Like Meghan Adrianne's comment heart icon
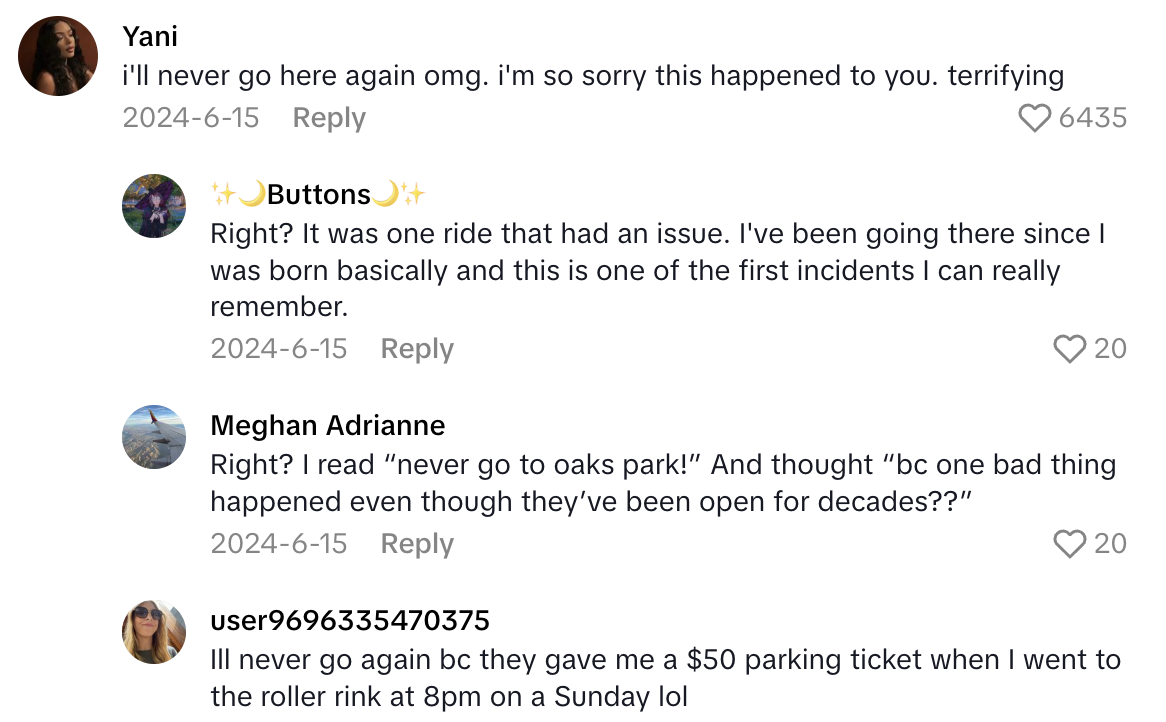 pos(1071,544)
